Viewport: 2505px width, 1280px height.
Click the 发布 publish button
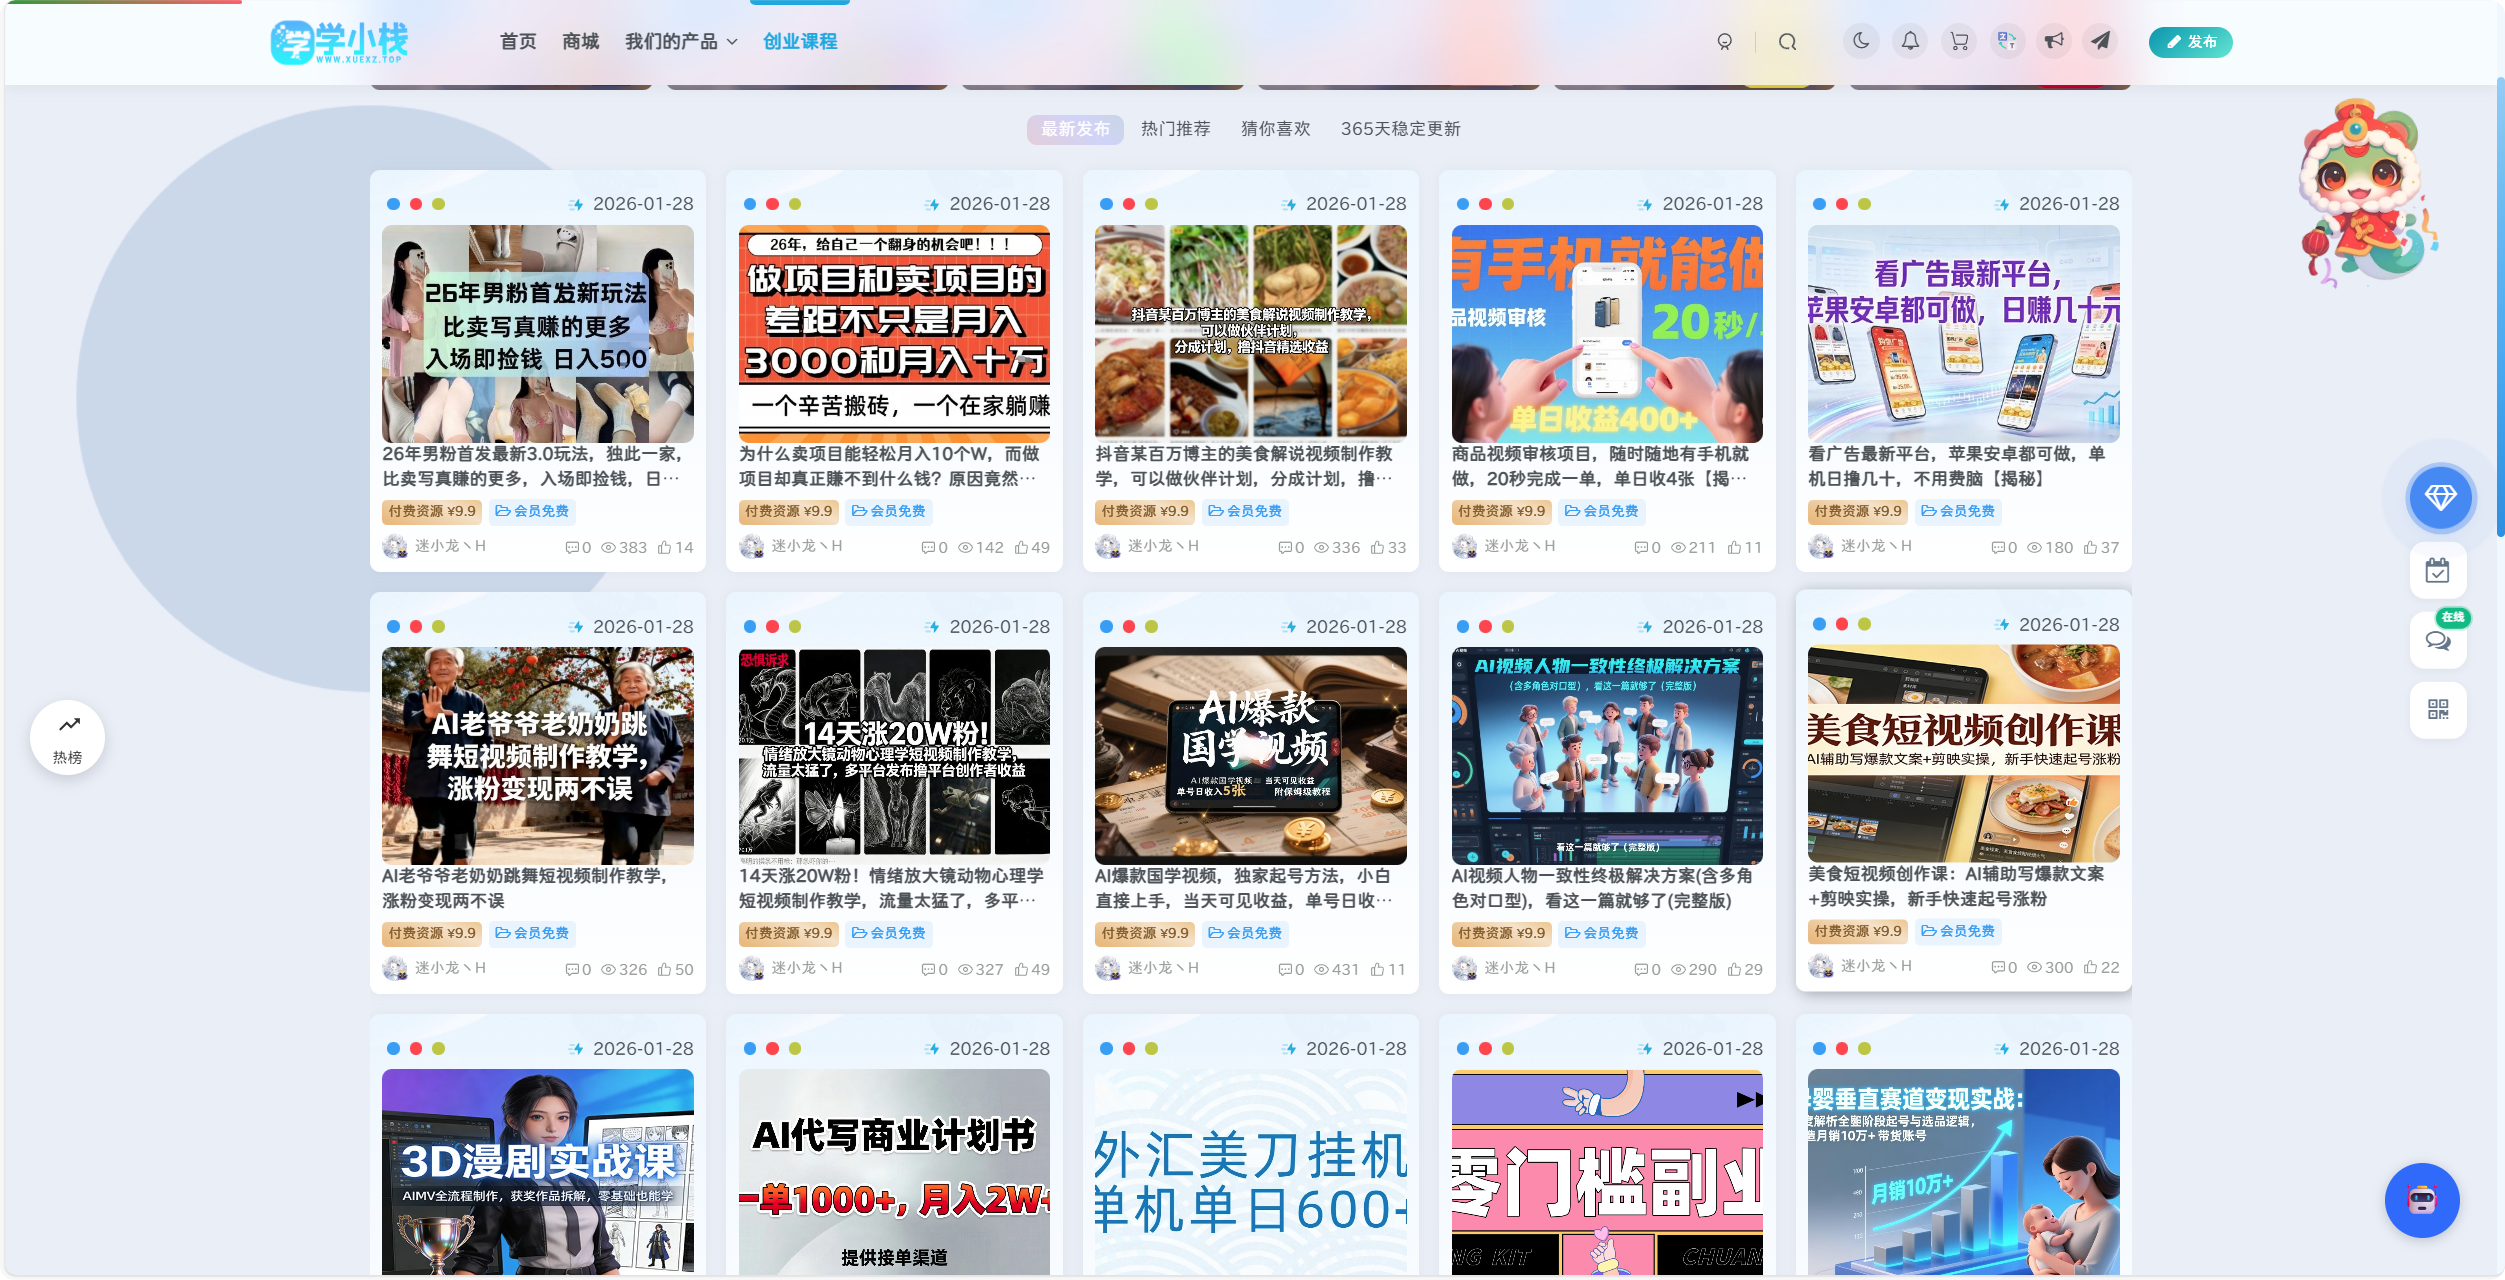pos(2190,42)
